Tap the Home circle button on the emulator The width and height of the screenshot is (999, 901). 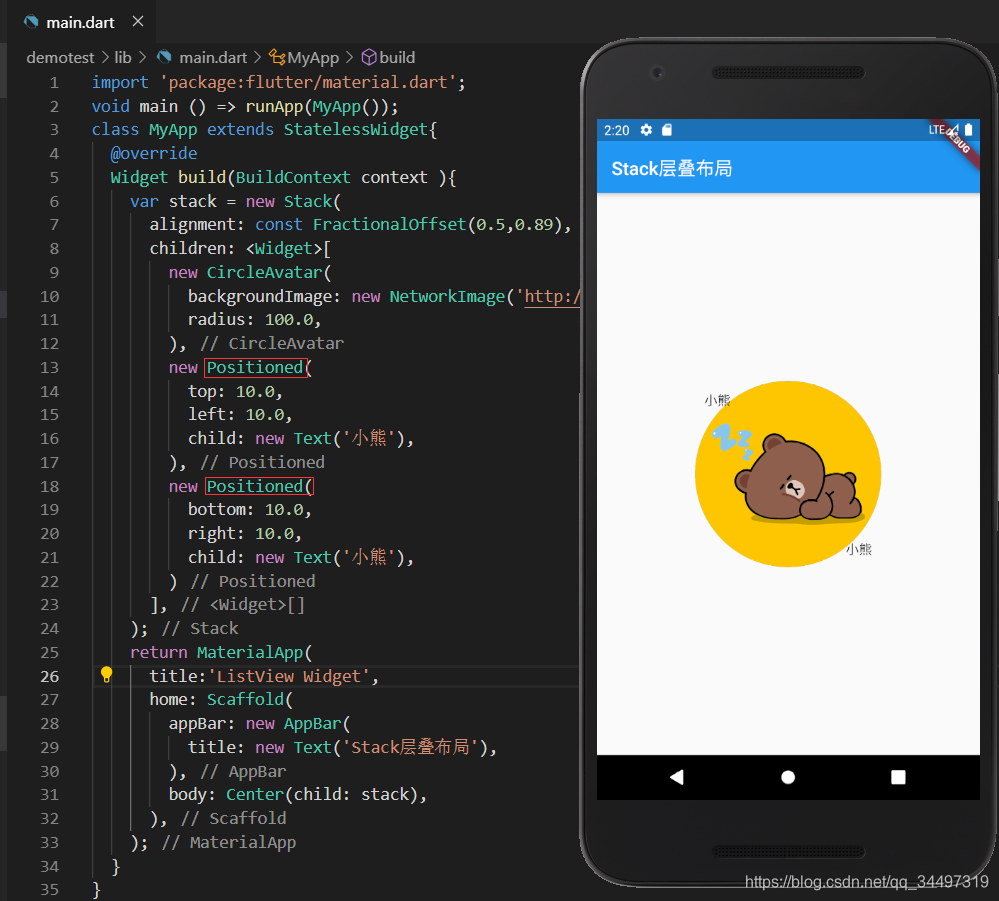point(788,777)
